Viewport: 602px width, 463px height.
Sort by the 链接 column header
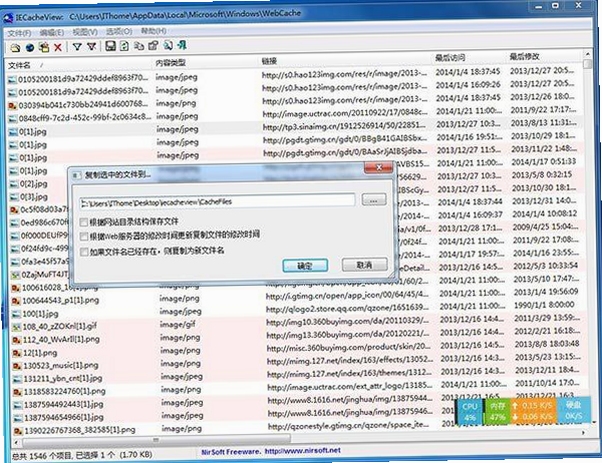pos(270,61)
